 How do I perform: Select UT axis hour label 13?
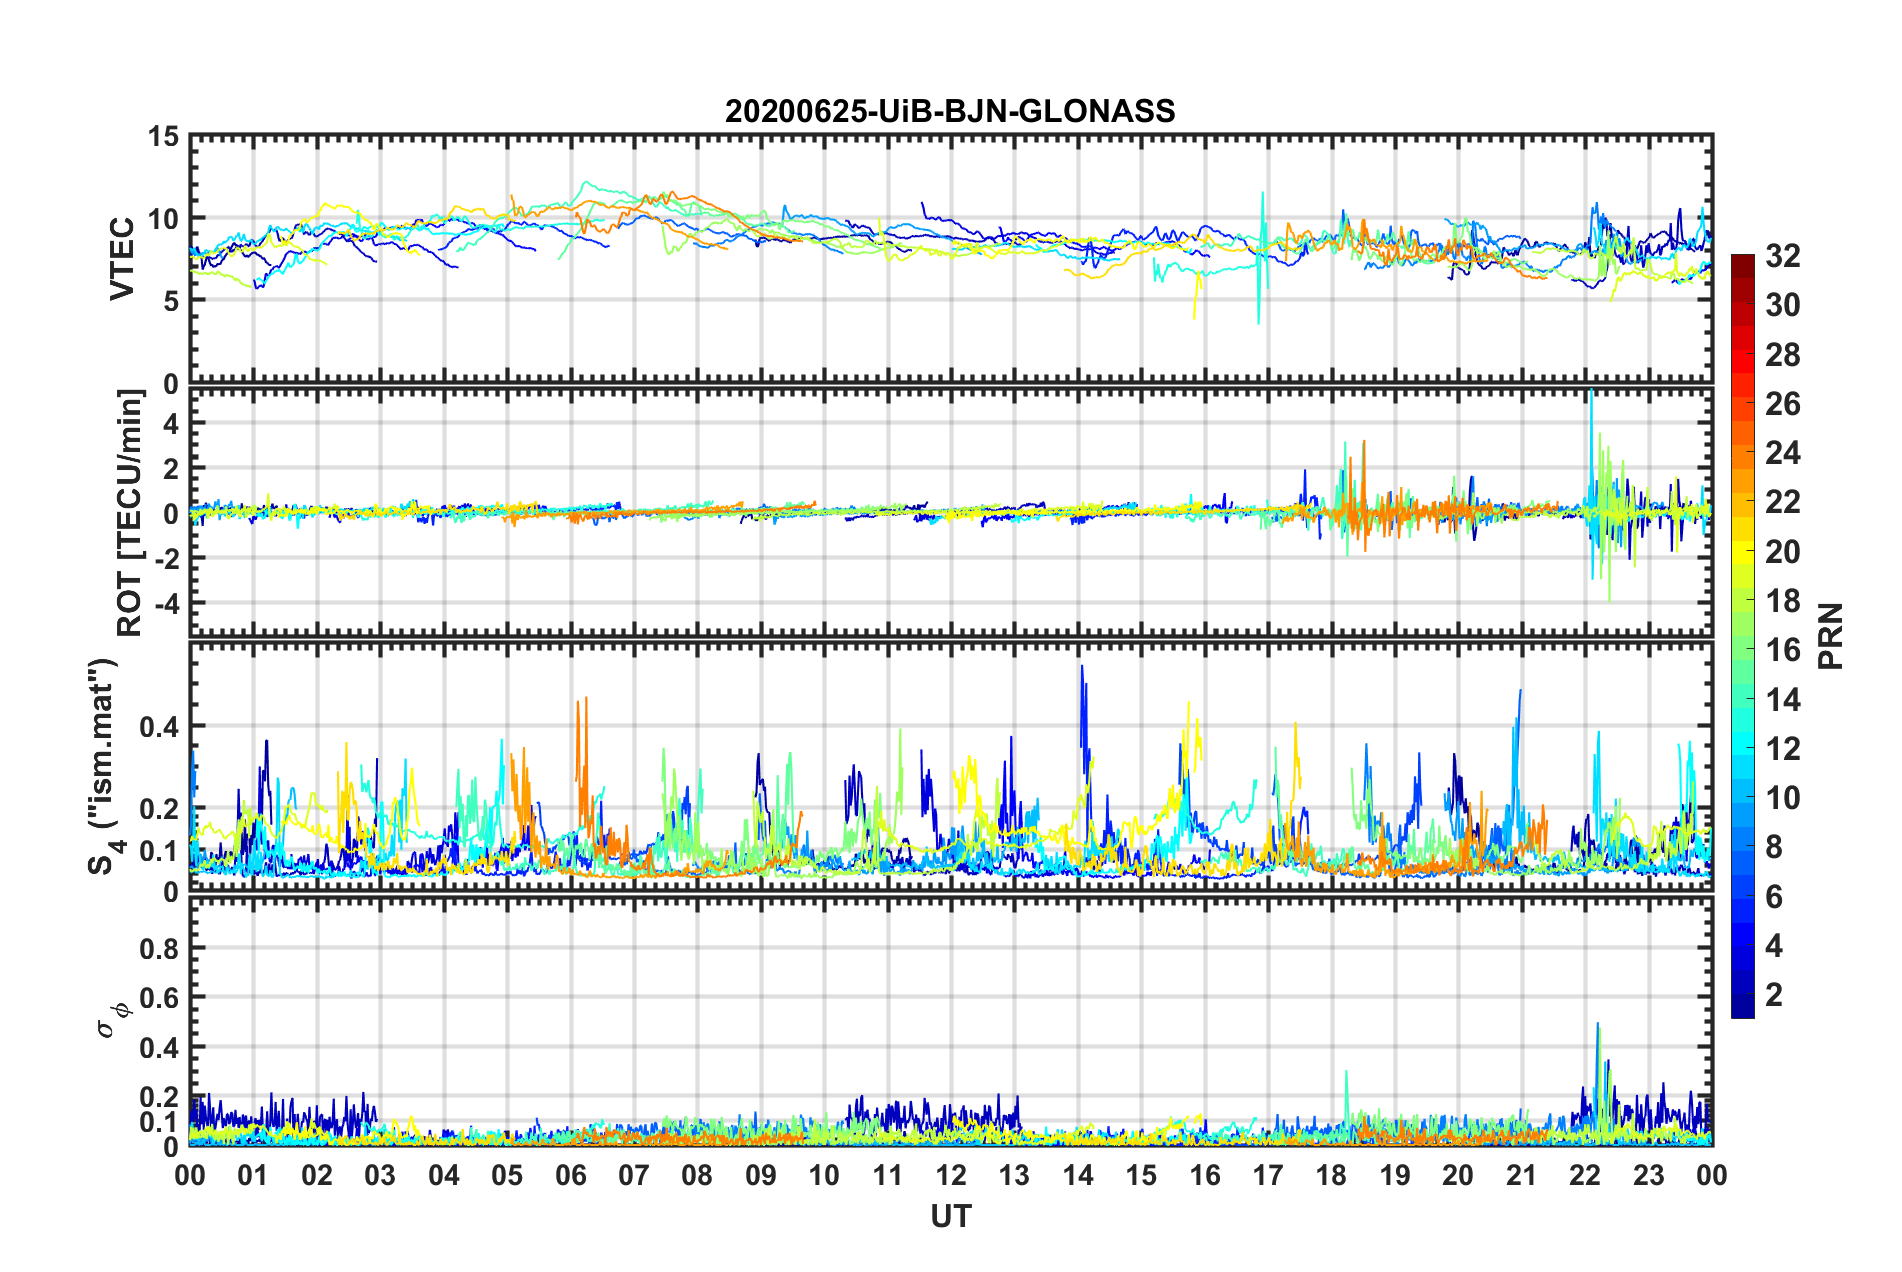1014,1175
